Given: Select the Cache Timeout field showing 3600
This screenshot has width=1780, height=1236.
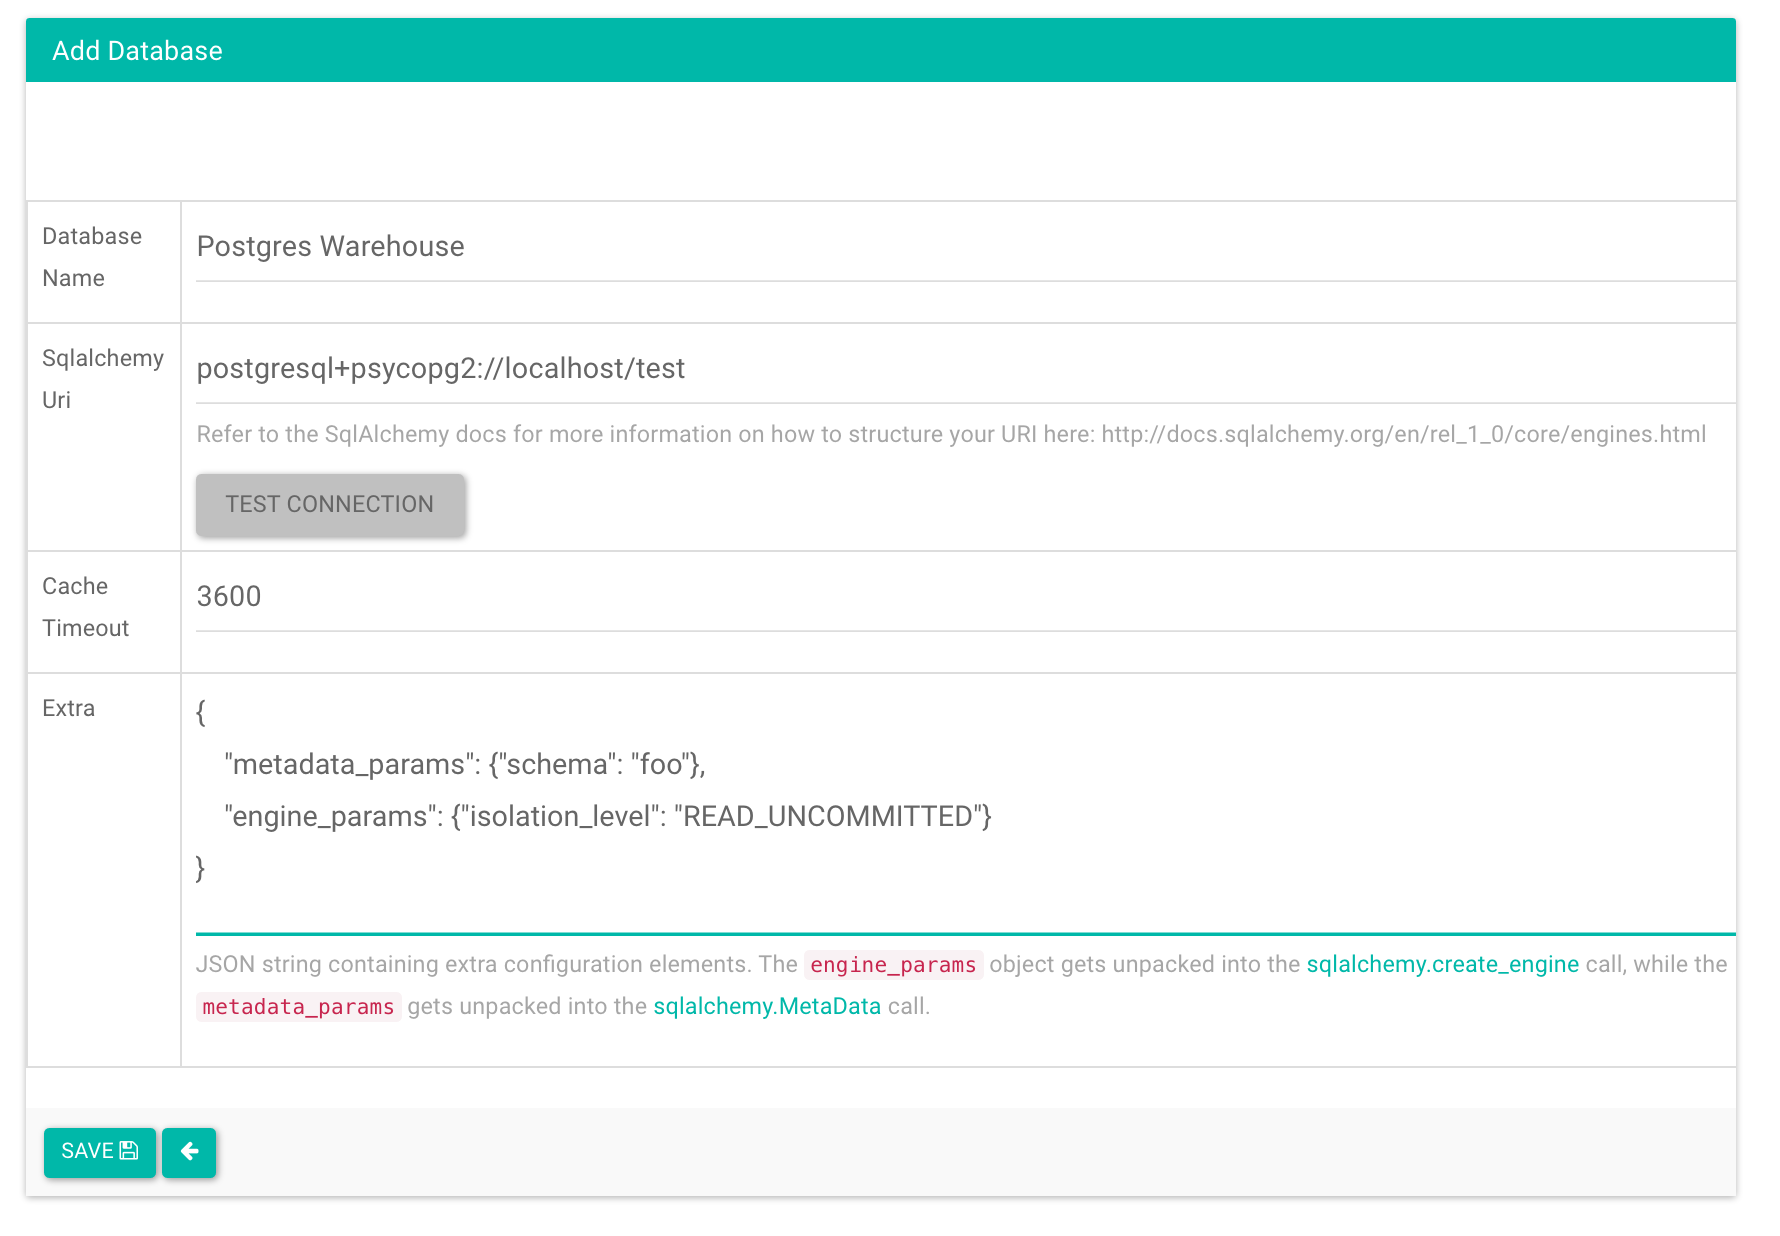Looking at the screenshot, I should point(960,597).
